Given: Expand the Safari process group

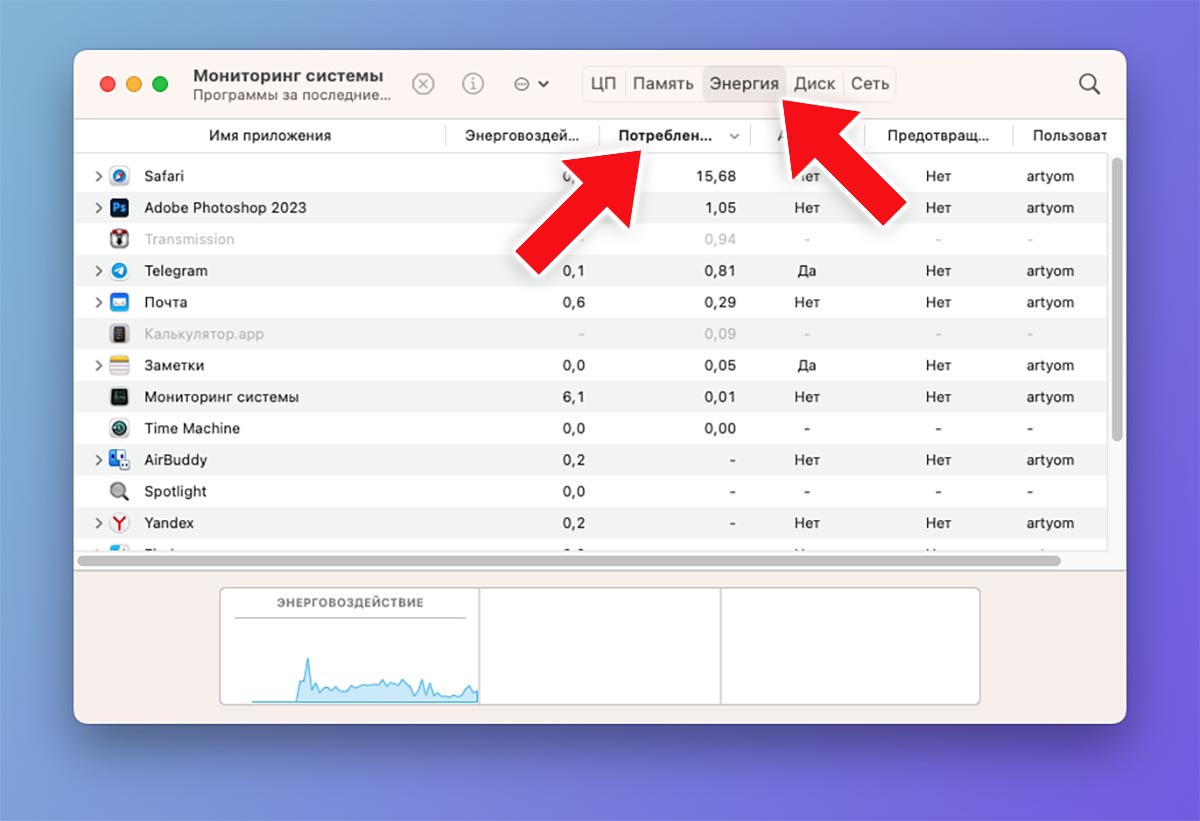Looking at the screenshot, I should (98, 176).
